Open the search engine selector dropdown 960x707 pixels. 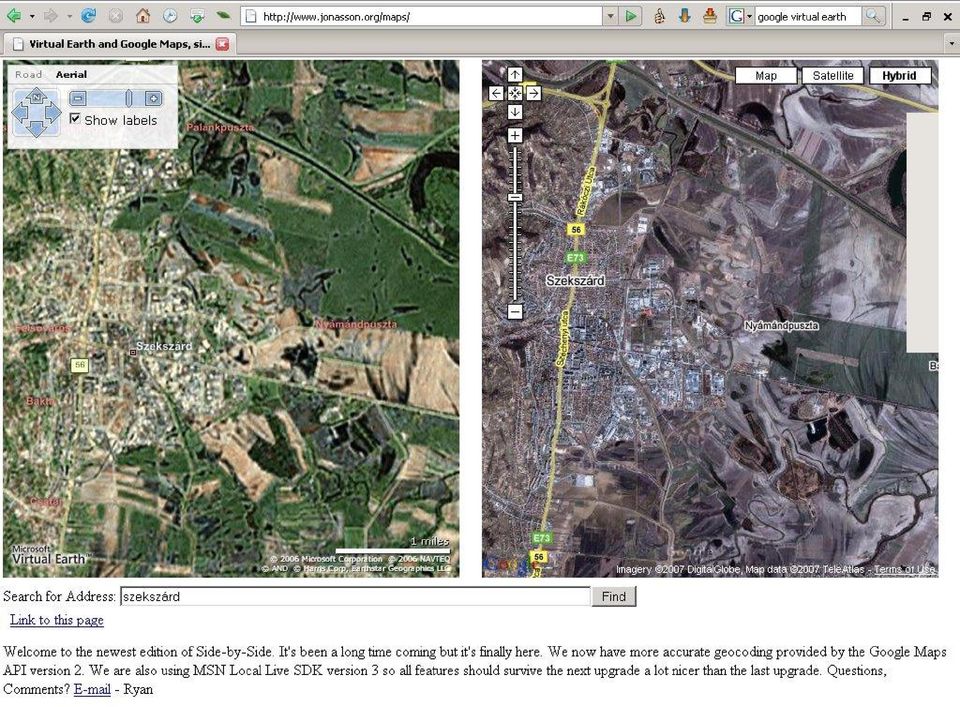pos(749,17)
